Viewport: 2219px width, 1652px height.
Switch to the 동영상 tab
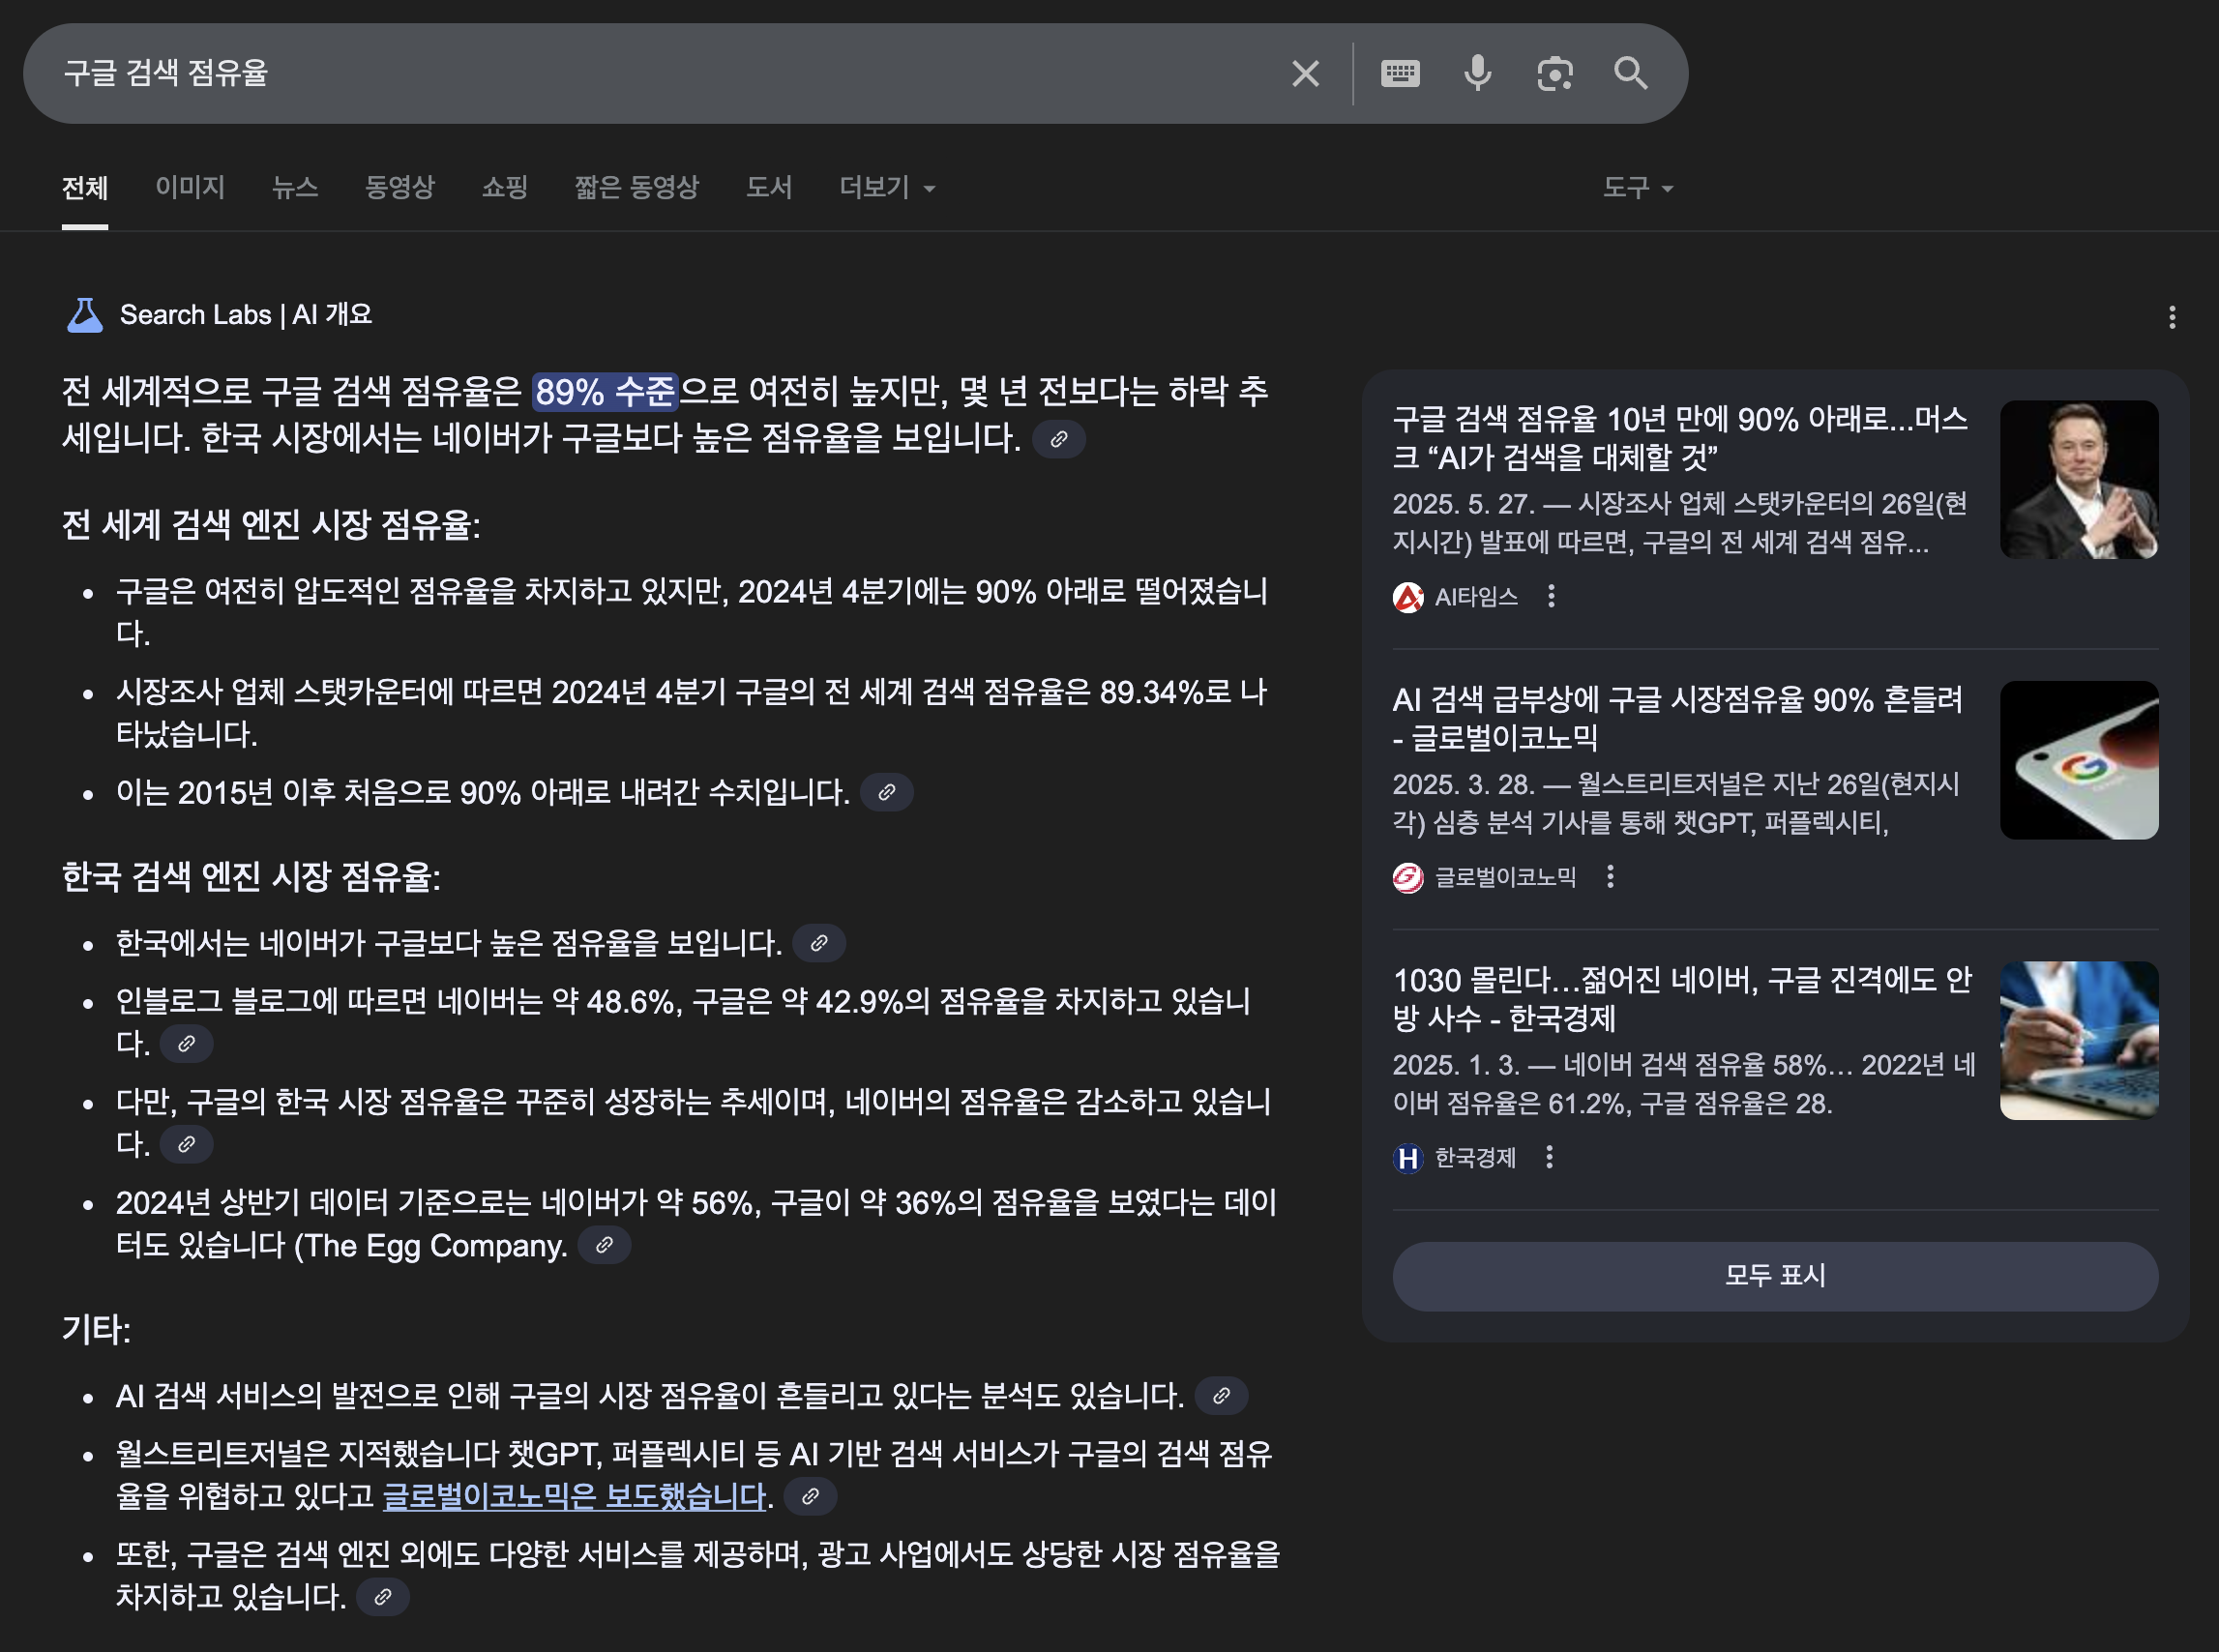[x=400, y=187]
